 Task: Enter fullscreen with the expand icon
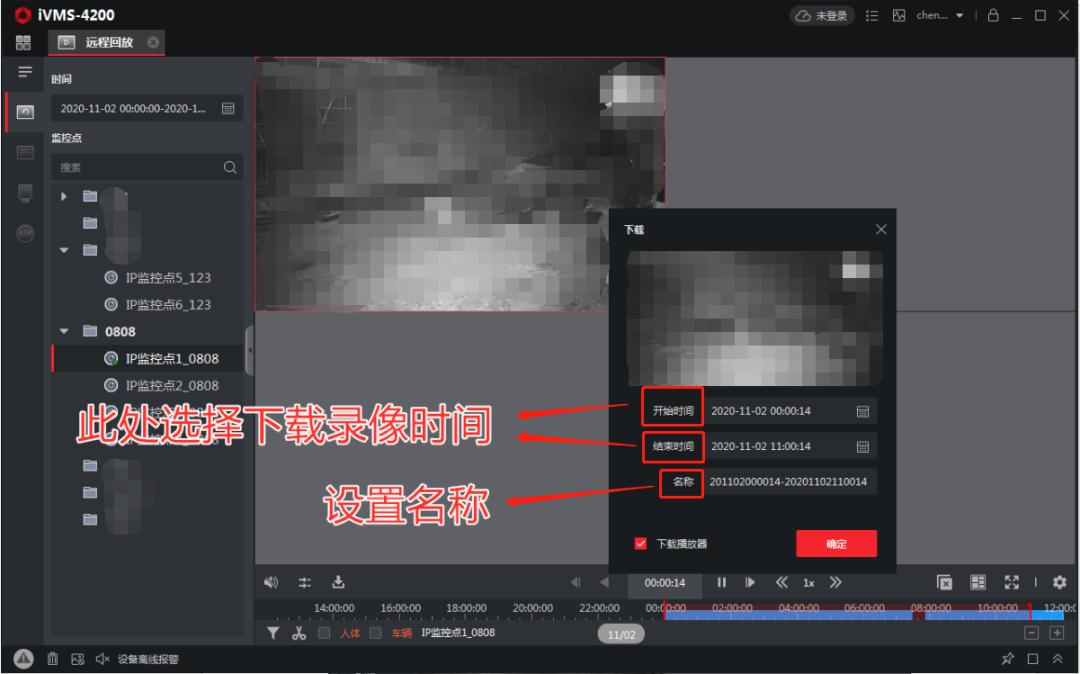(x=1013, y=581)
